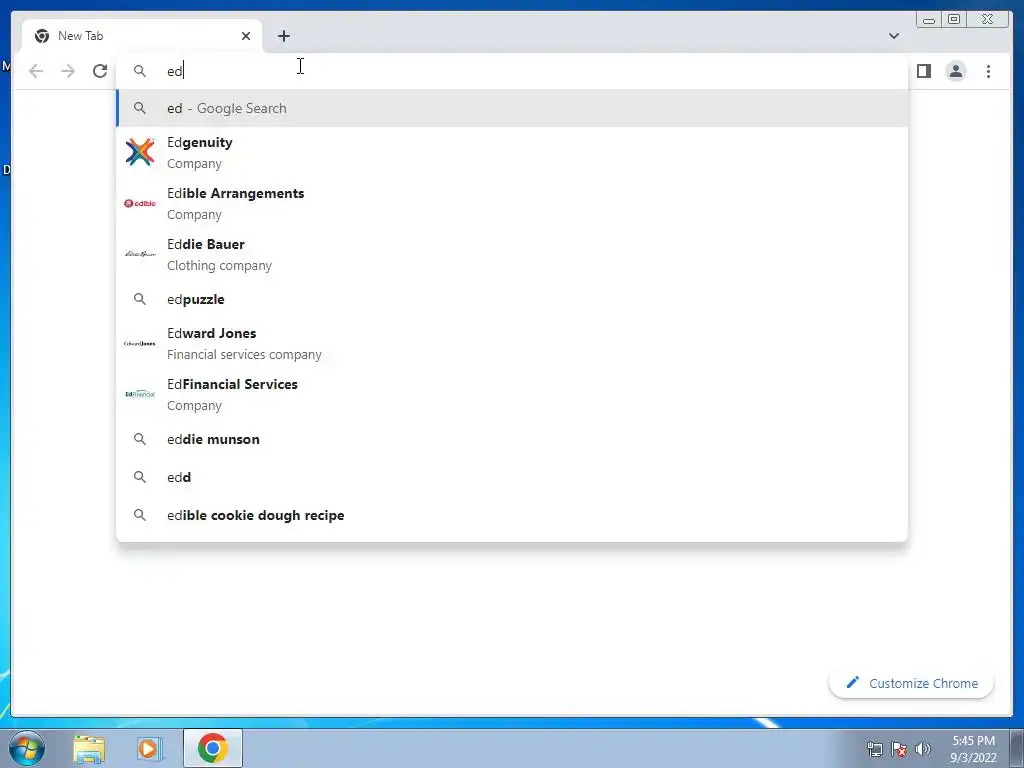This screenshot has height=768, width=1024.
Task: Open the clock showing 5:45 PM
Action: click(973, 749)
